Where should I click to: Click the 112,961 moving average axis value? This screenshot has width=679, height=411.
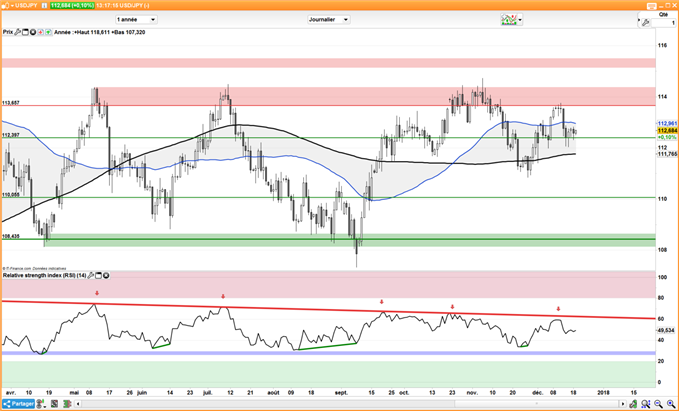click(x=667, y=123)
